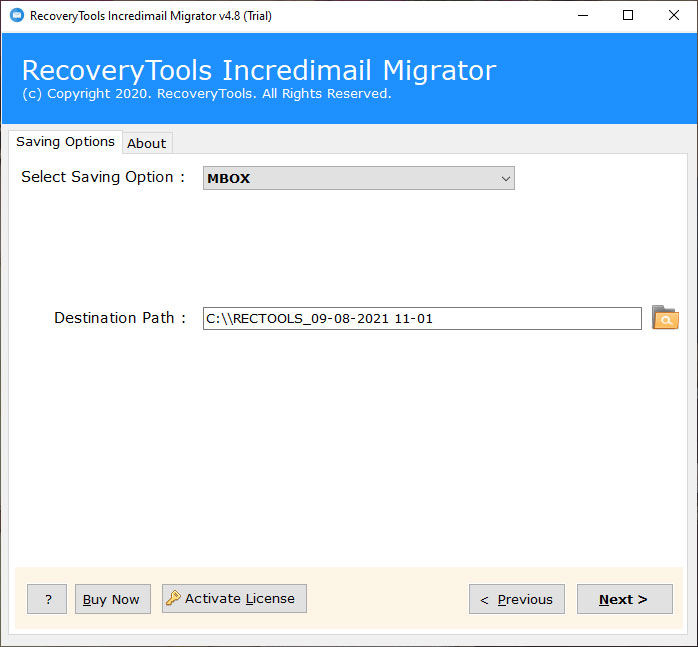Open help with the question mark button

coord(47,599)
